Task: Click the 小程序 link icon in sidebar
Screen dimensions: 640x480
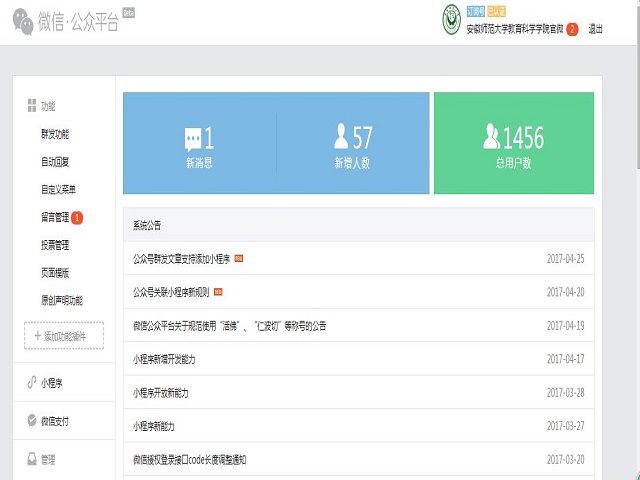Action: coord(32,383)
